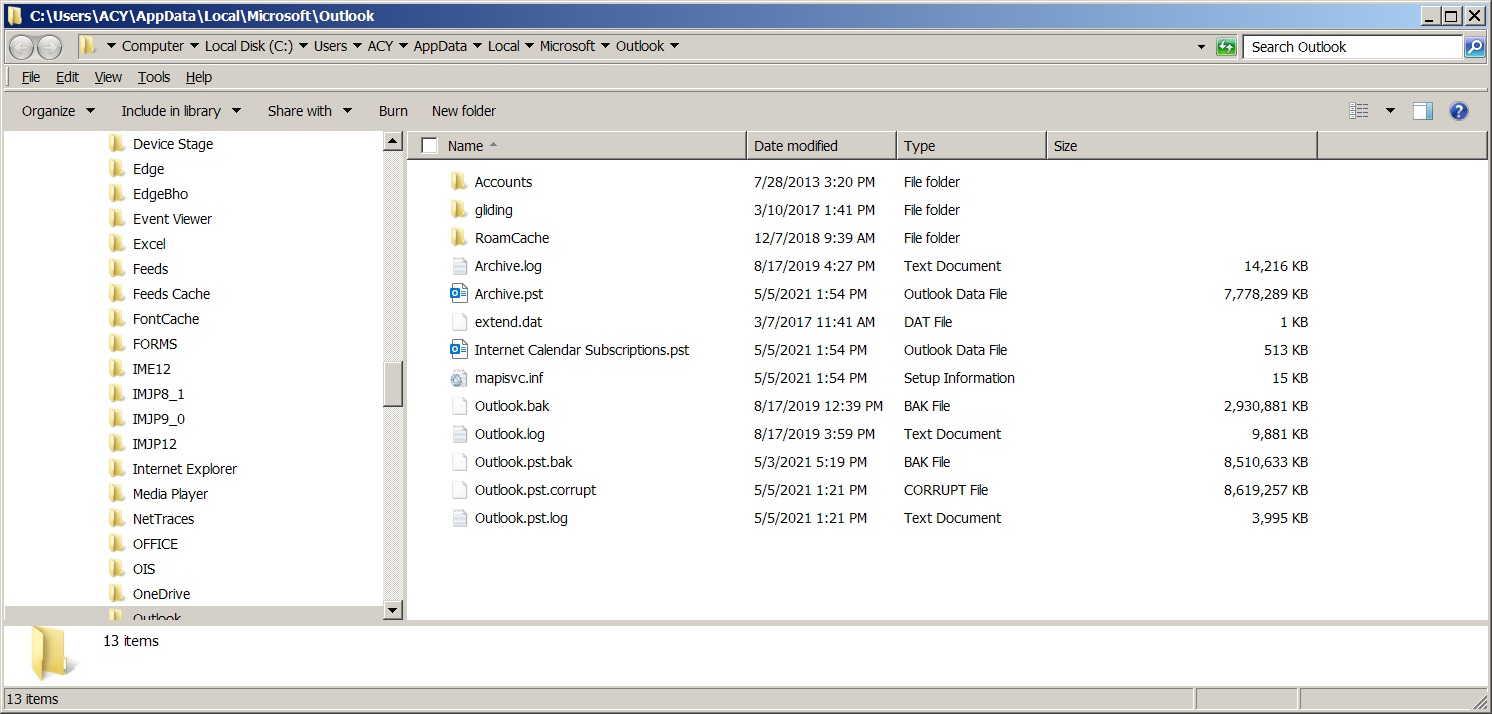1492x714 pixels.
Task: Select the FontCache folder in tree
Action: click(166, 319)
